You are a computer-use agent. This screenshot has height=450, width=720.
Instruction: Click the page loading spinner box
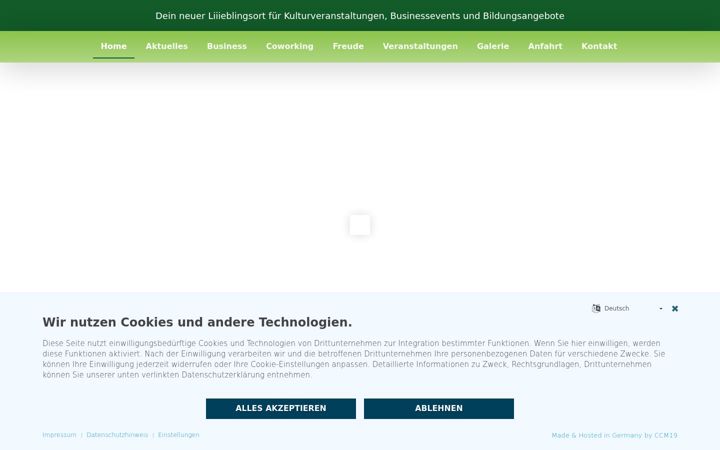click(360, 225)
